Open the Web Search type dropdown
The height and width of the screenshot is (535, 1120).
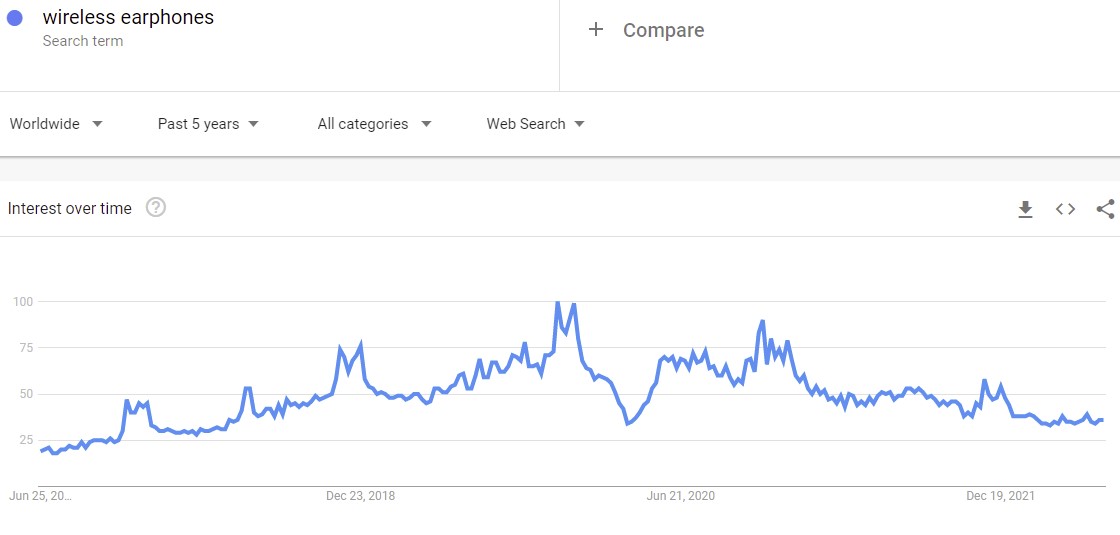pyautogui.click(x=535, y=124)
